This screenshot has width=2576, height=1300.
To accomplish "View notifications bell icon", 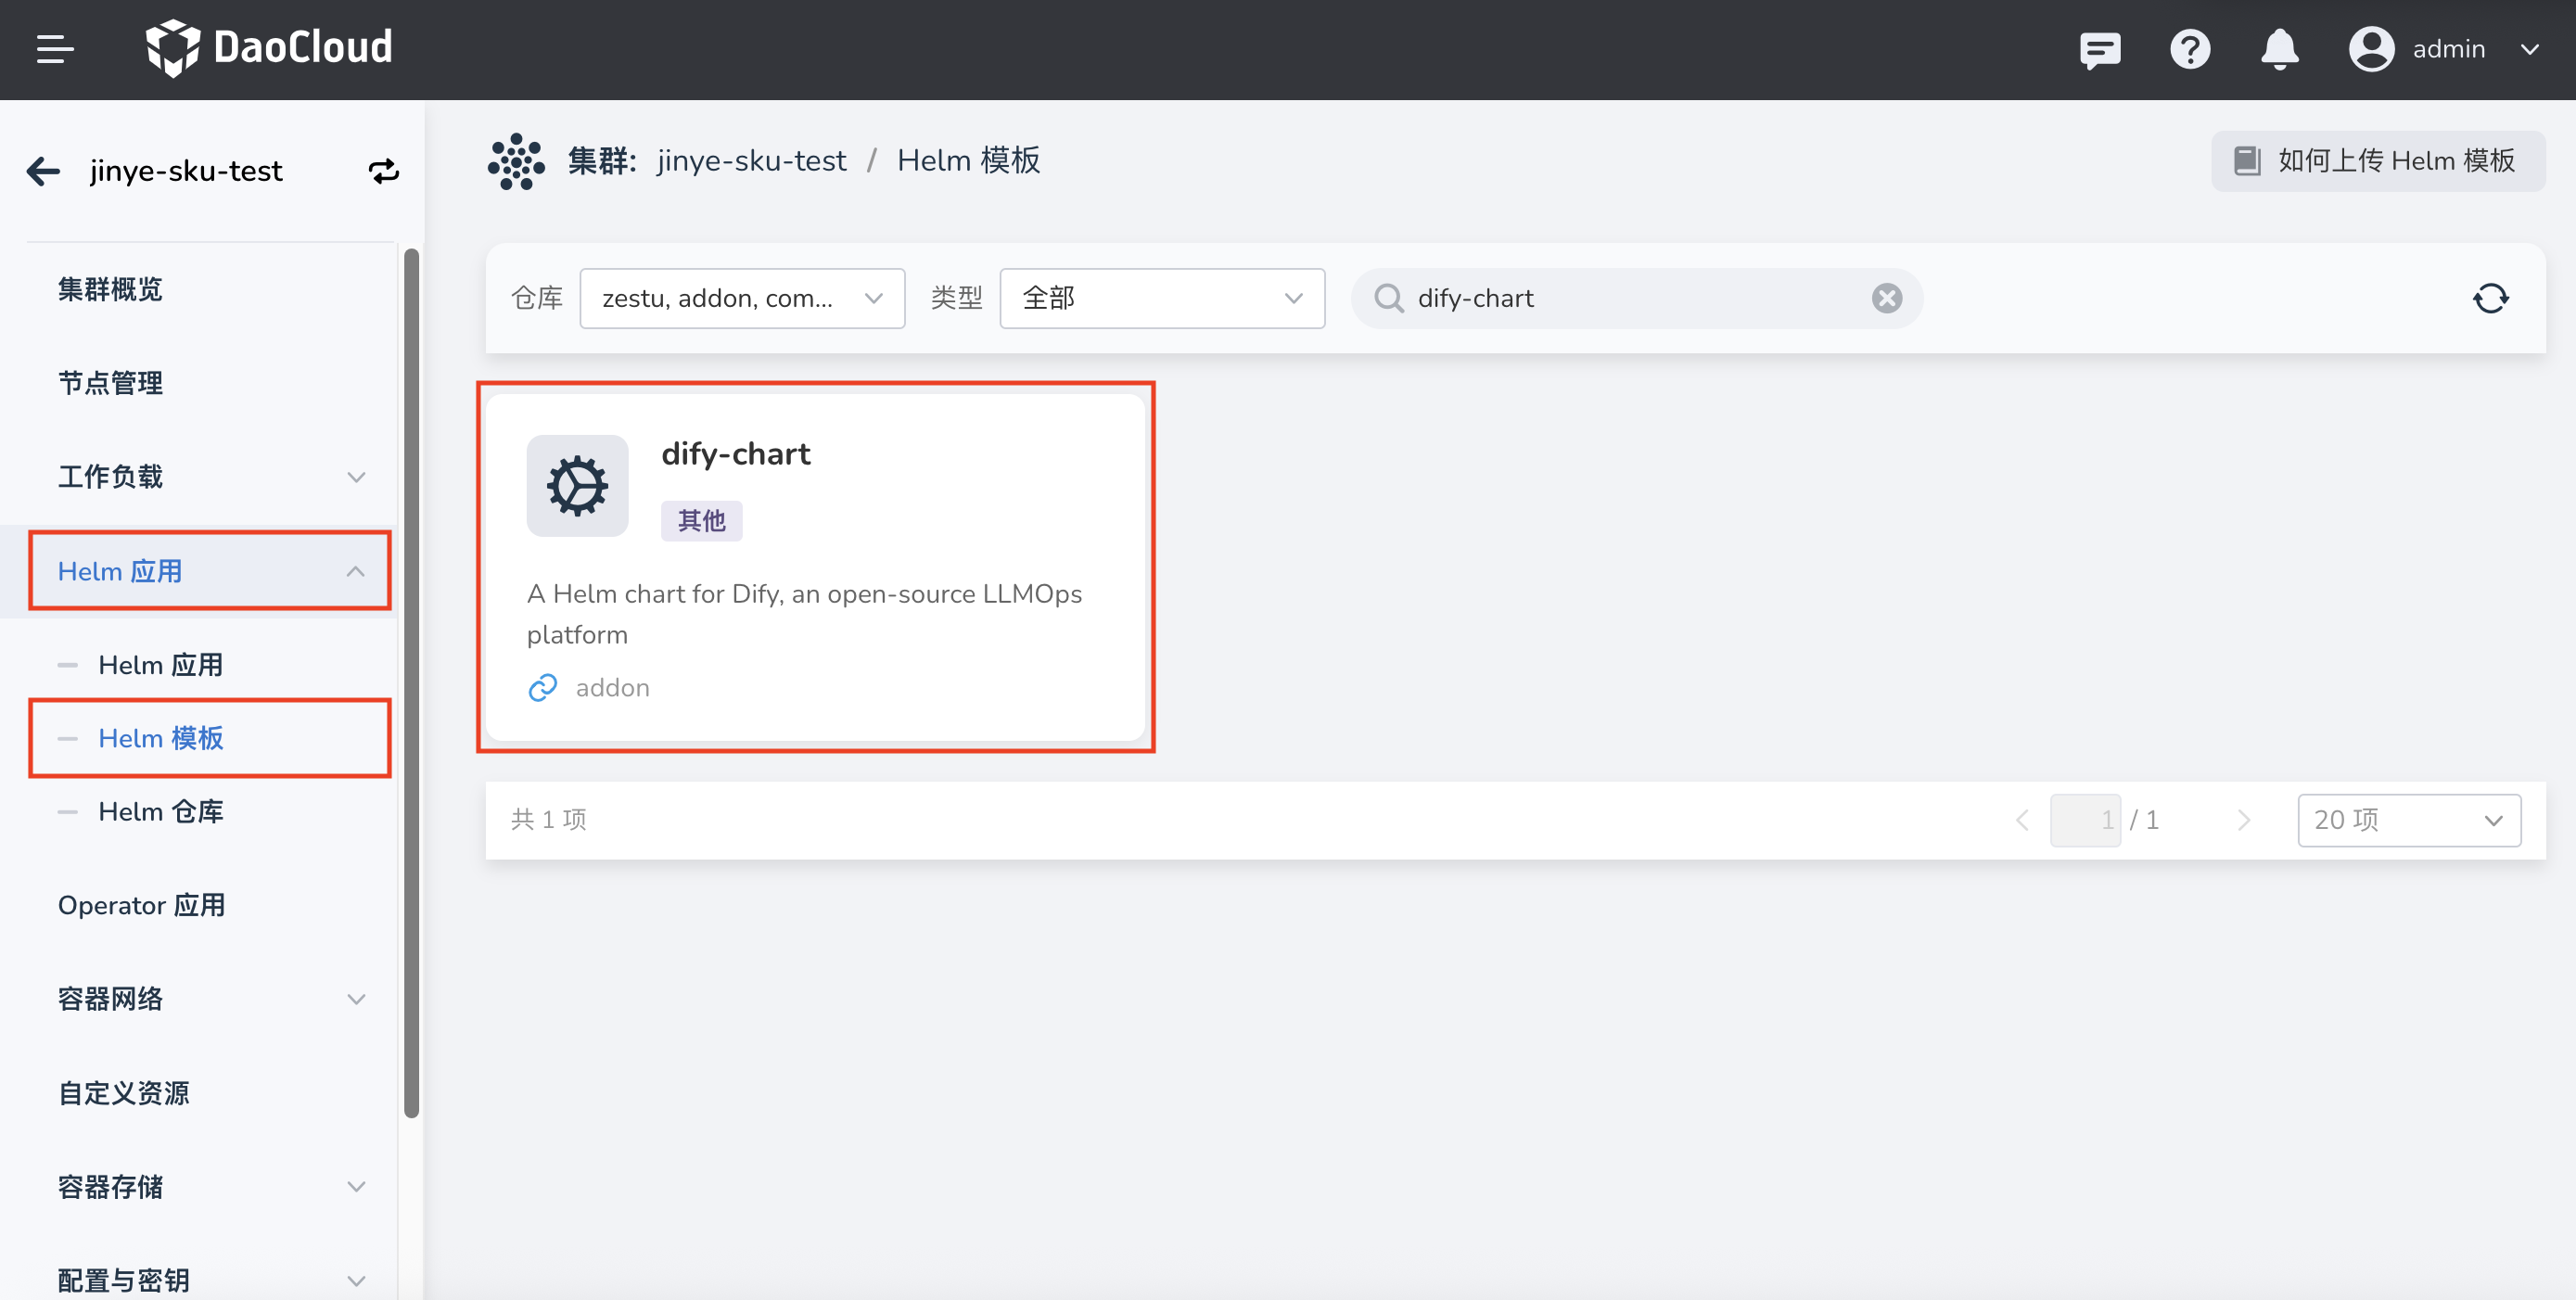I will (x=2279, y=49).
